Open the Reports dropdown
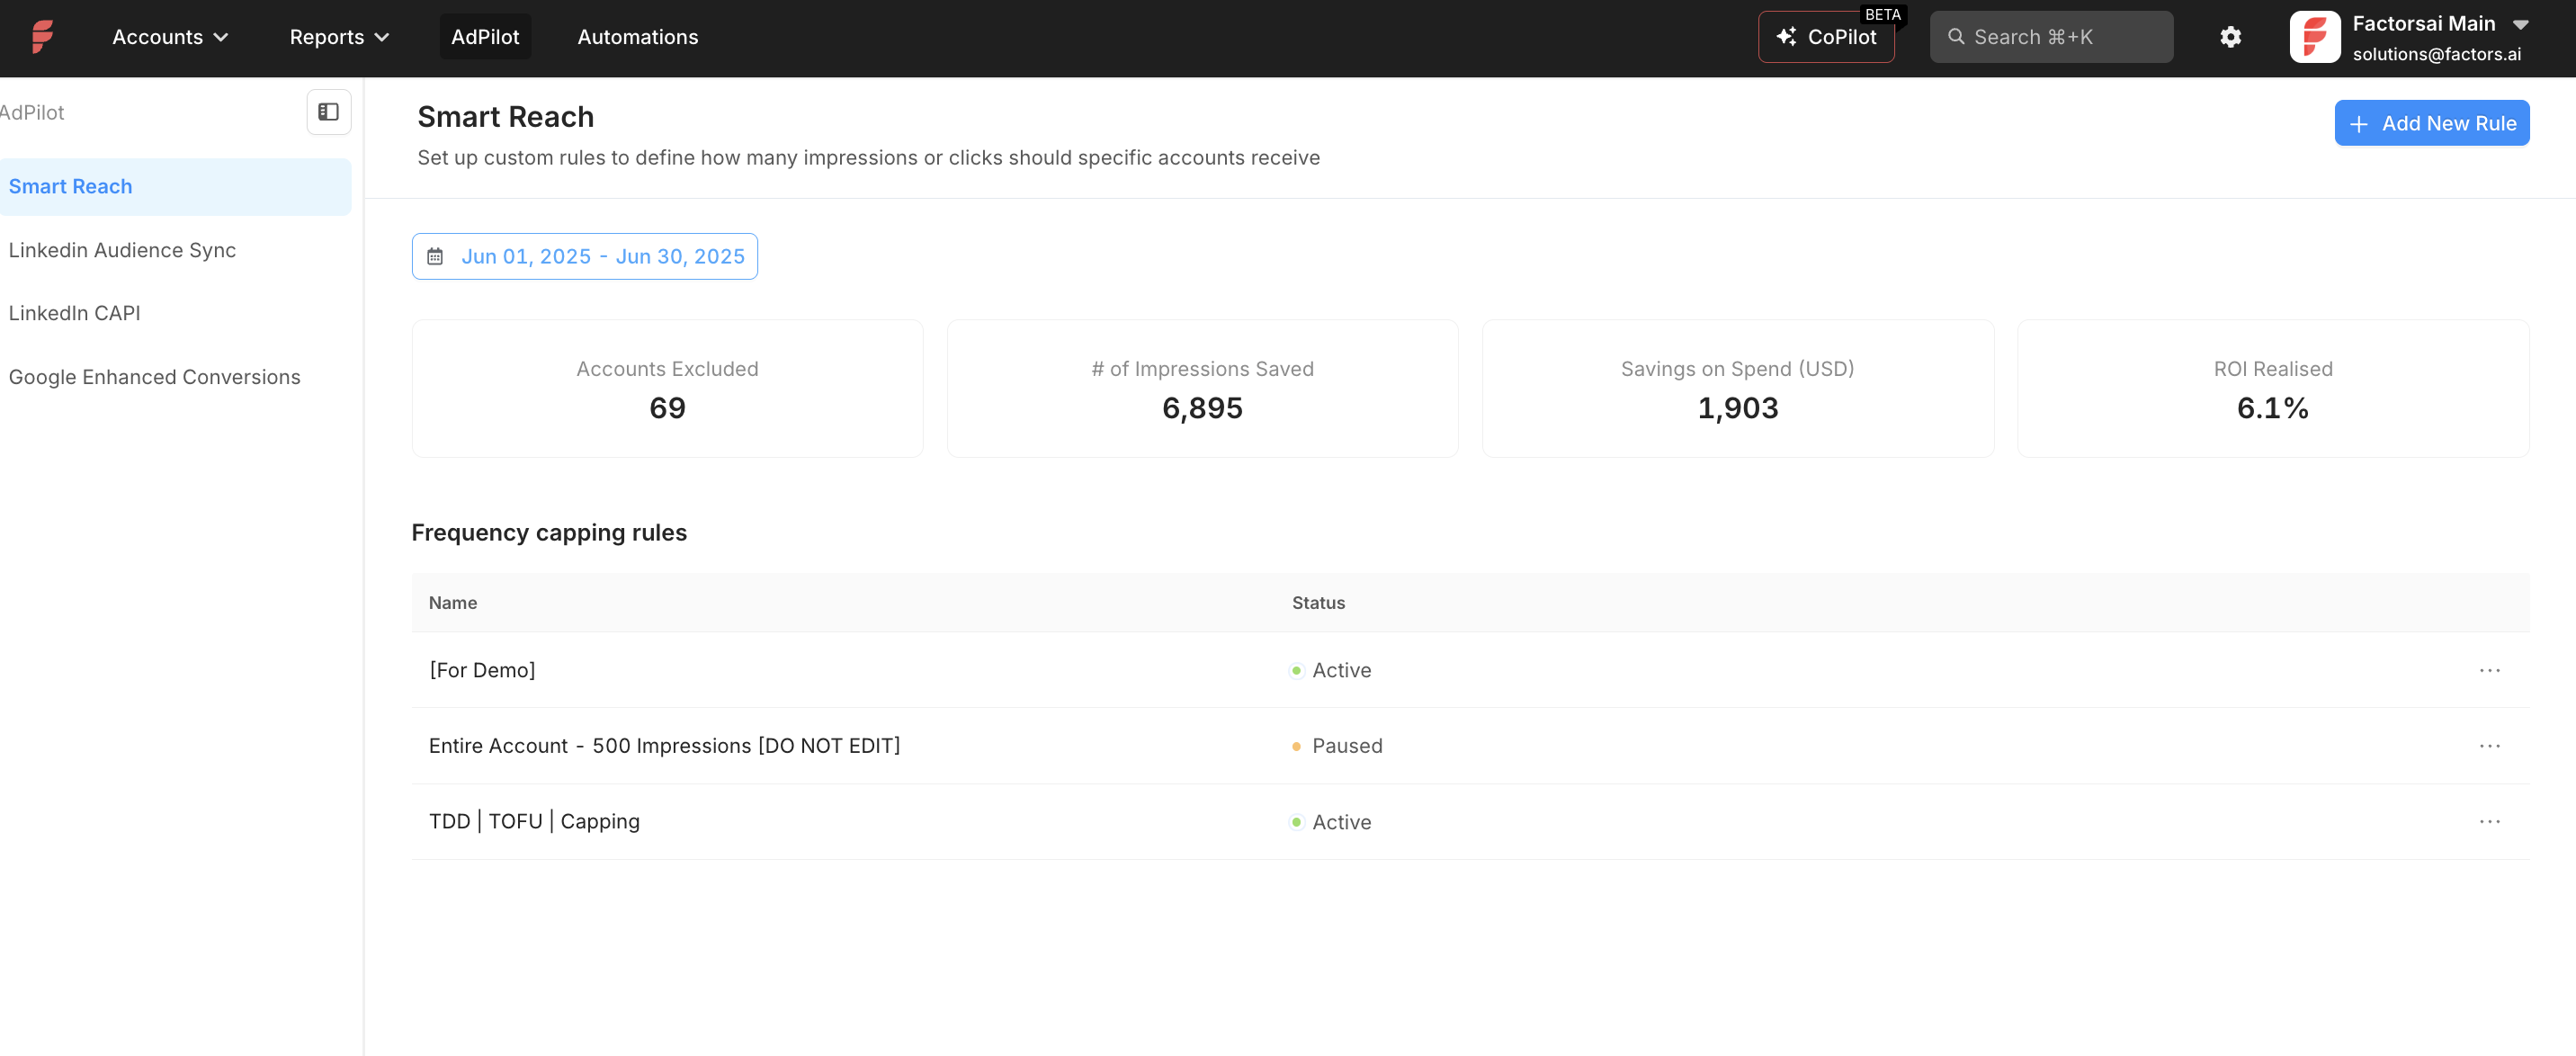The width and height of the screenshot is (2576, 1056). tap(338, 36)
